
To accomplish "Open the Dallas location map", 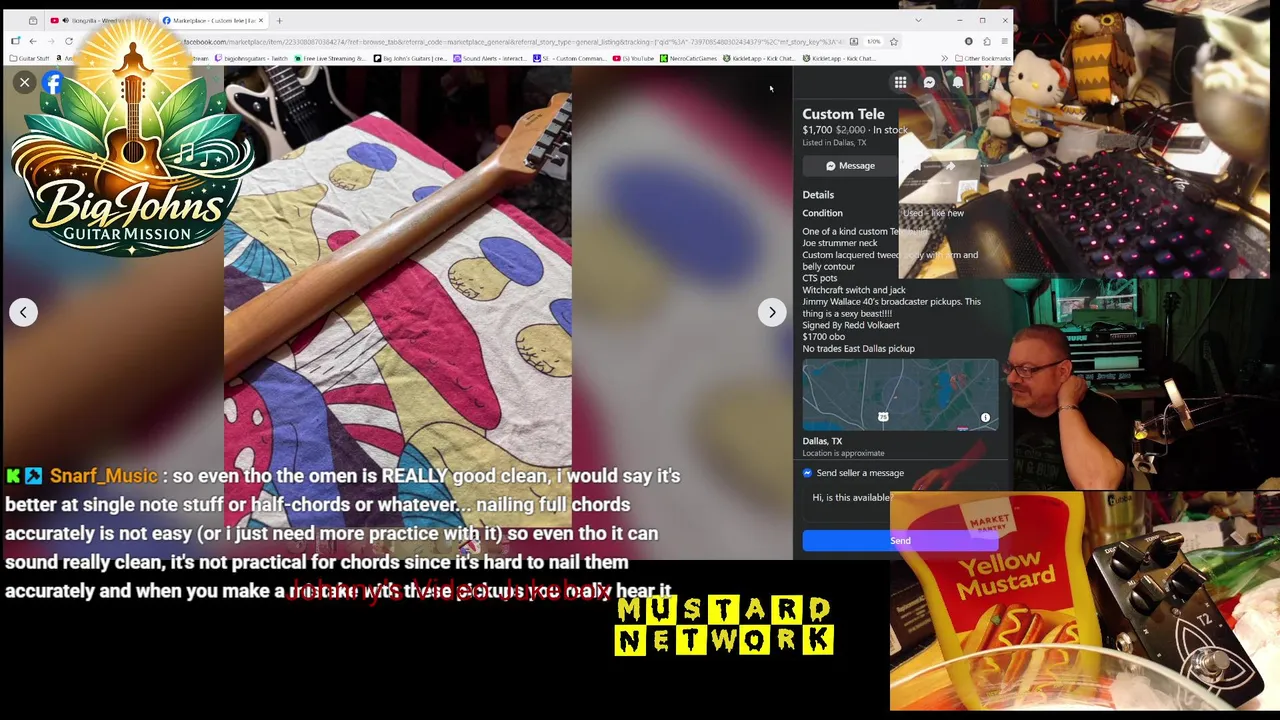I will pos(900,396).
